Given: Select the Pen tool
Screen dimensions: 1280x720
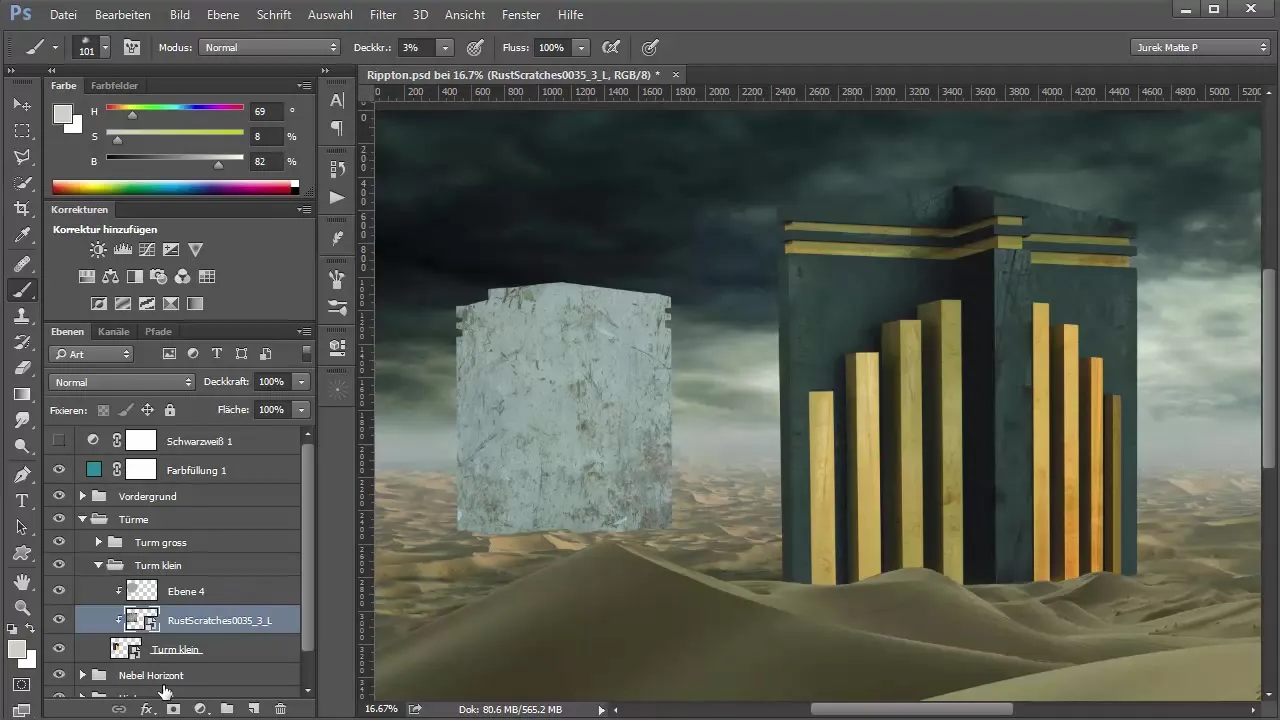Looking at the screenshot, I should 22,474.
